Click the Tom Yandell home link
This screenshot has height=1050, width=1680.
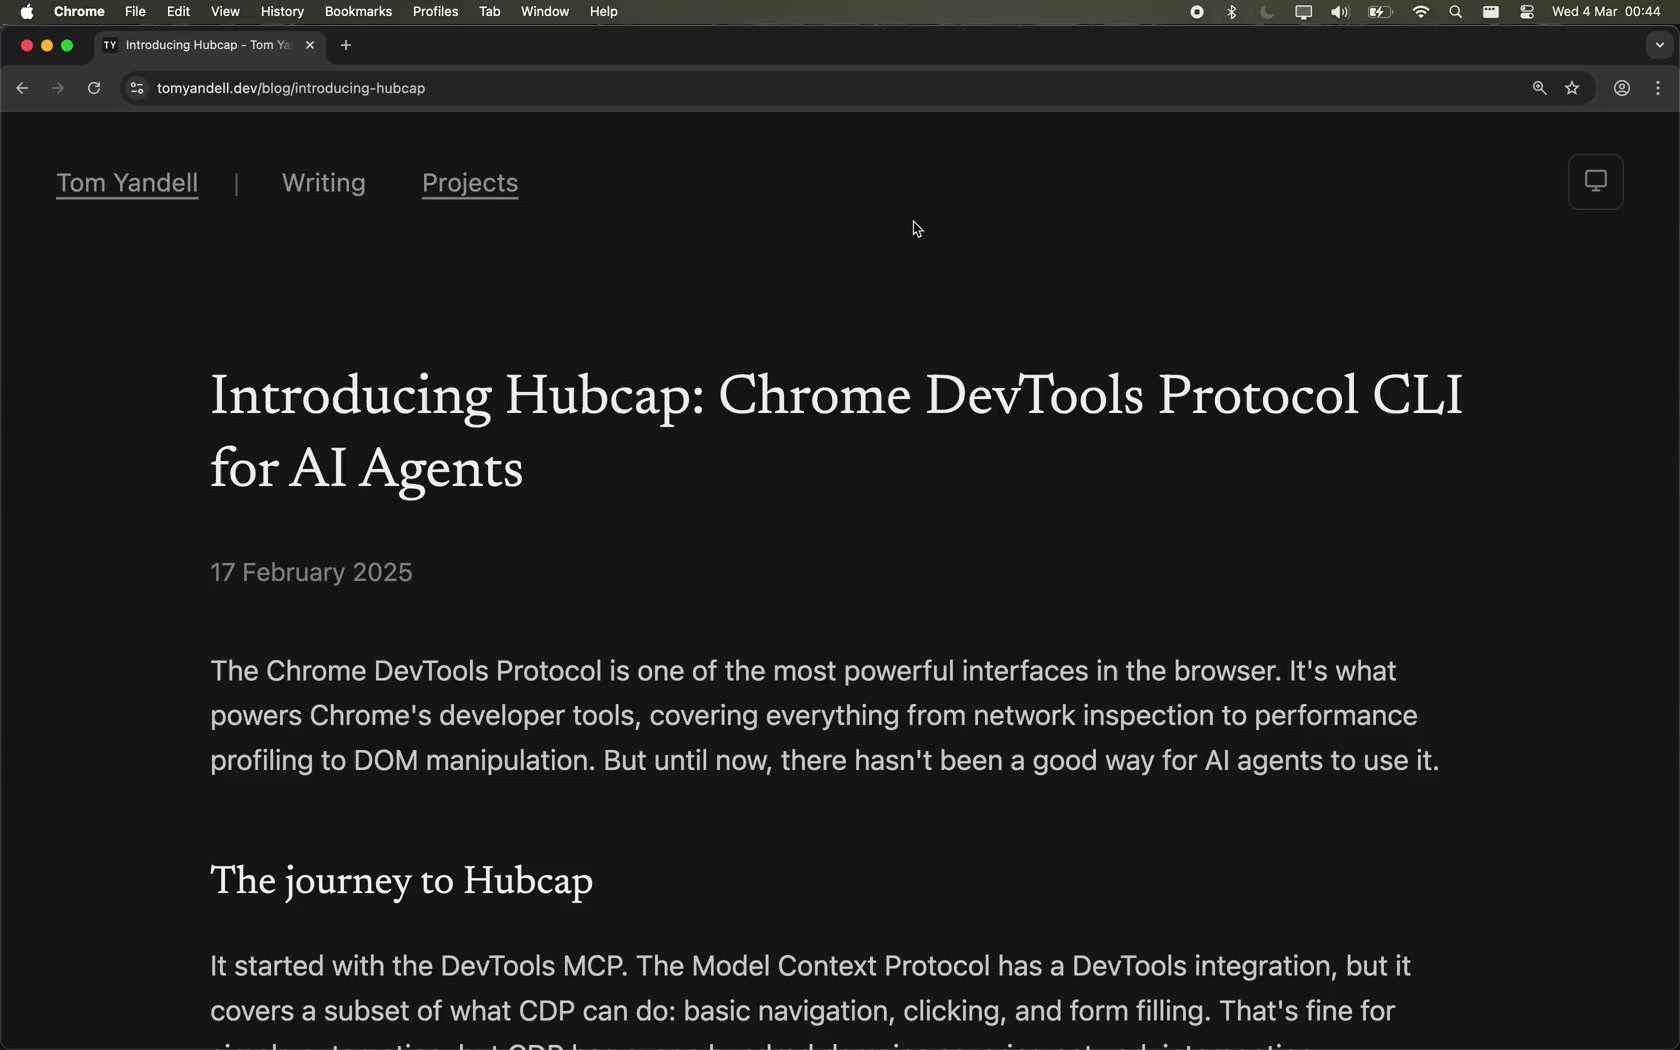[x=127, y=183]
